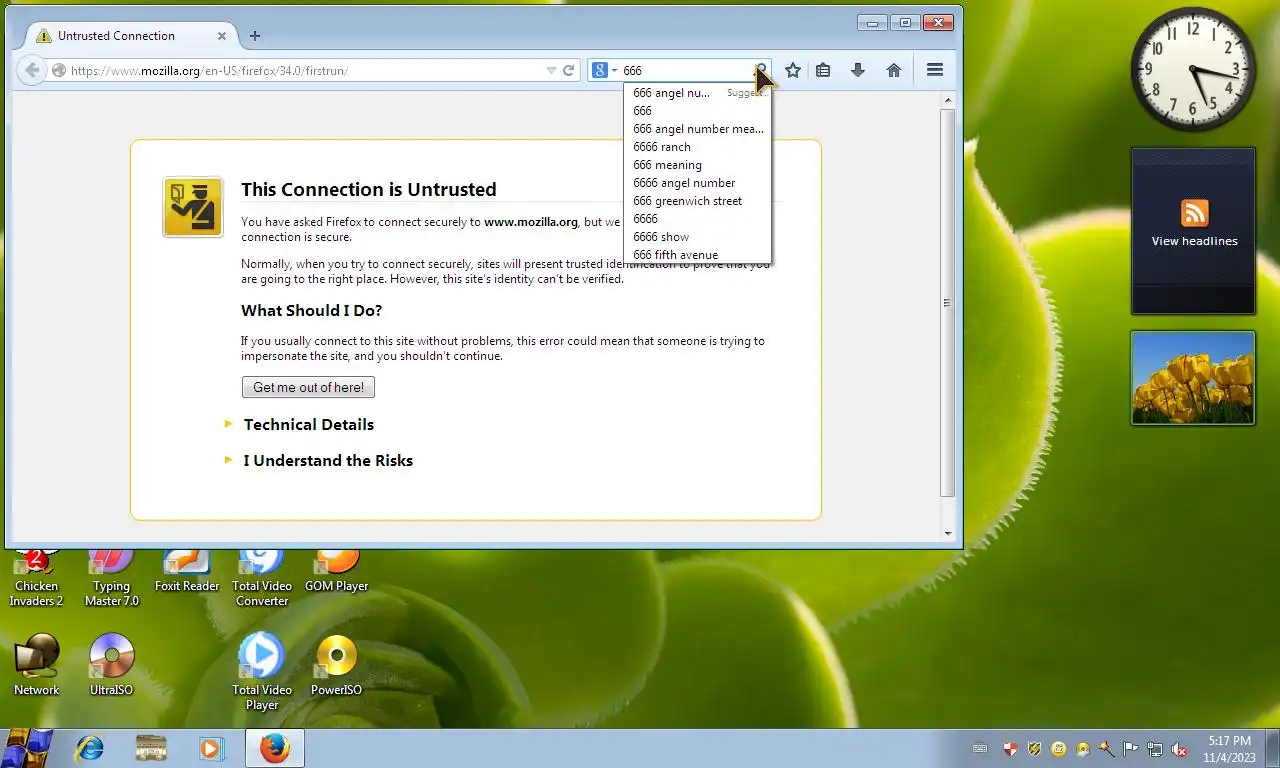This screenshot has height=768, width=1280.
Task: Reload the current page
Action: click(x=569, y=70)
